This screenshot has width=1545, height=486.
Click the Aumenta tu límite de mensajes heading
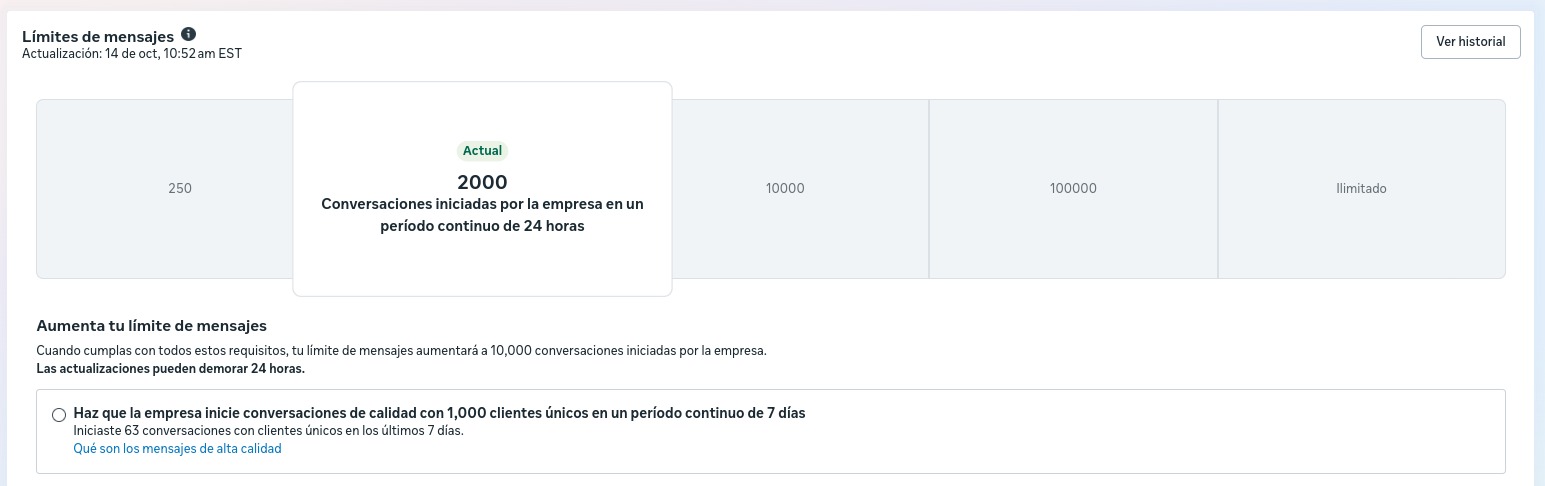[x=151, y=326]
